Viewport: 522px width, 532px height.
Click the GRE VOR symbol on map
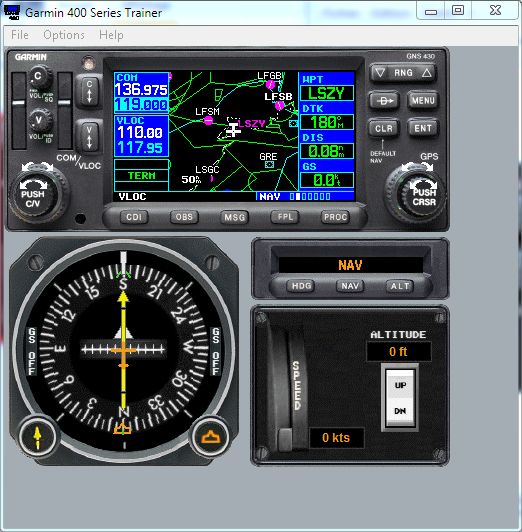pyautogui.click(x=270, y=165)
